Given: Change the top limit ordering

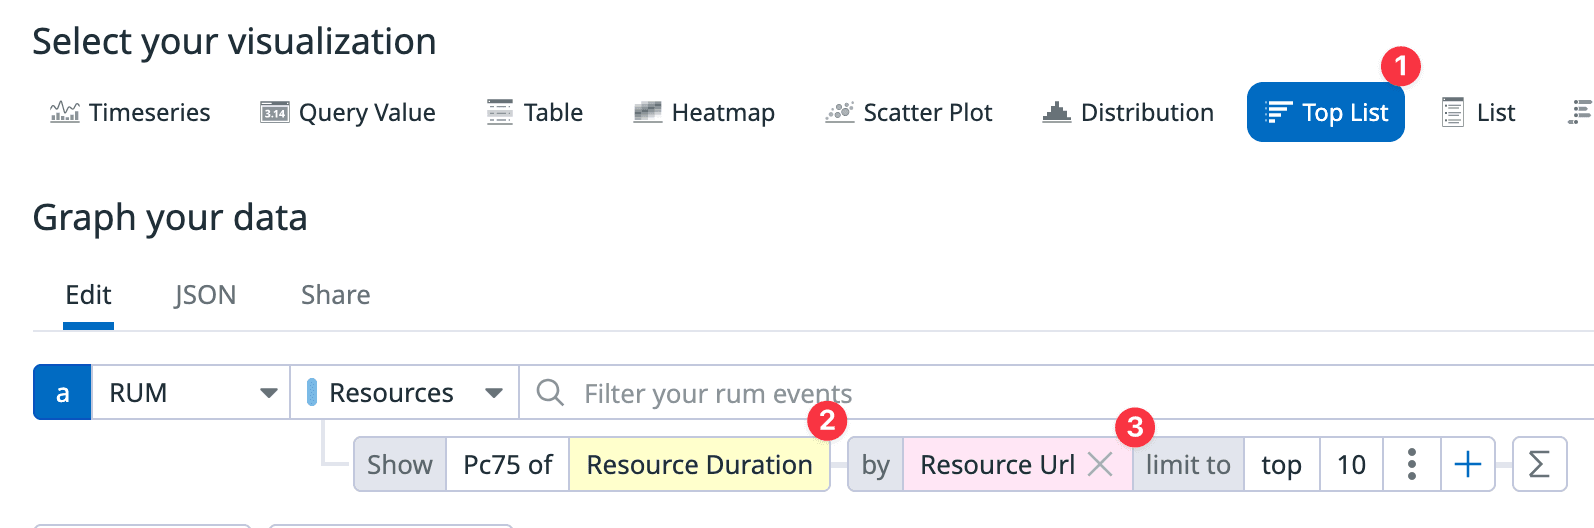Looking at the screenshot, I should pyautogui.click(x=1281, y=465).
